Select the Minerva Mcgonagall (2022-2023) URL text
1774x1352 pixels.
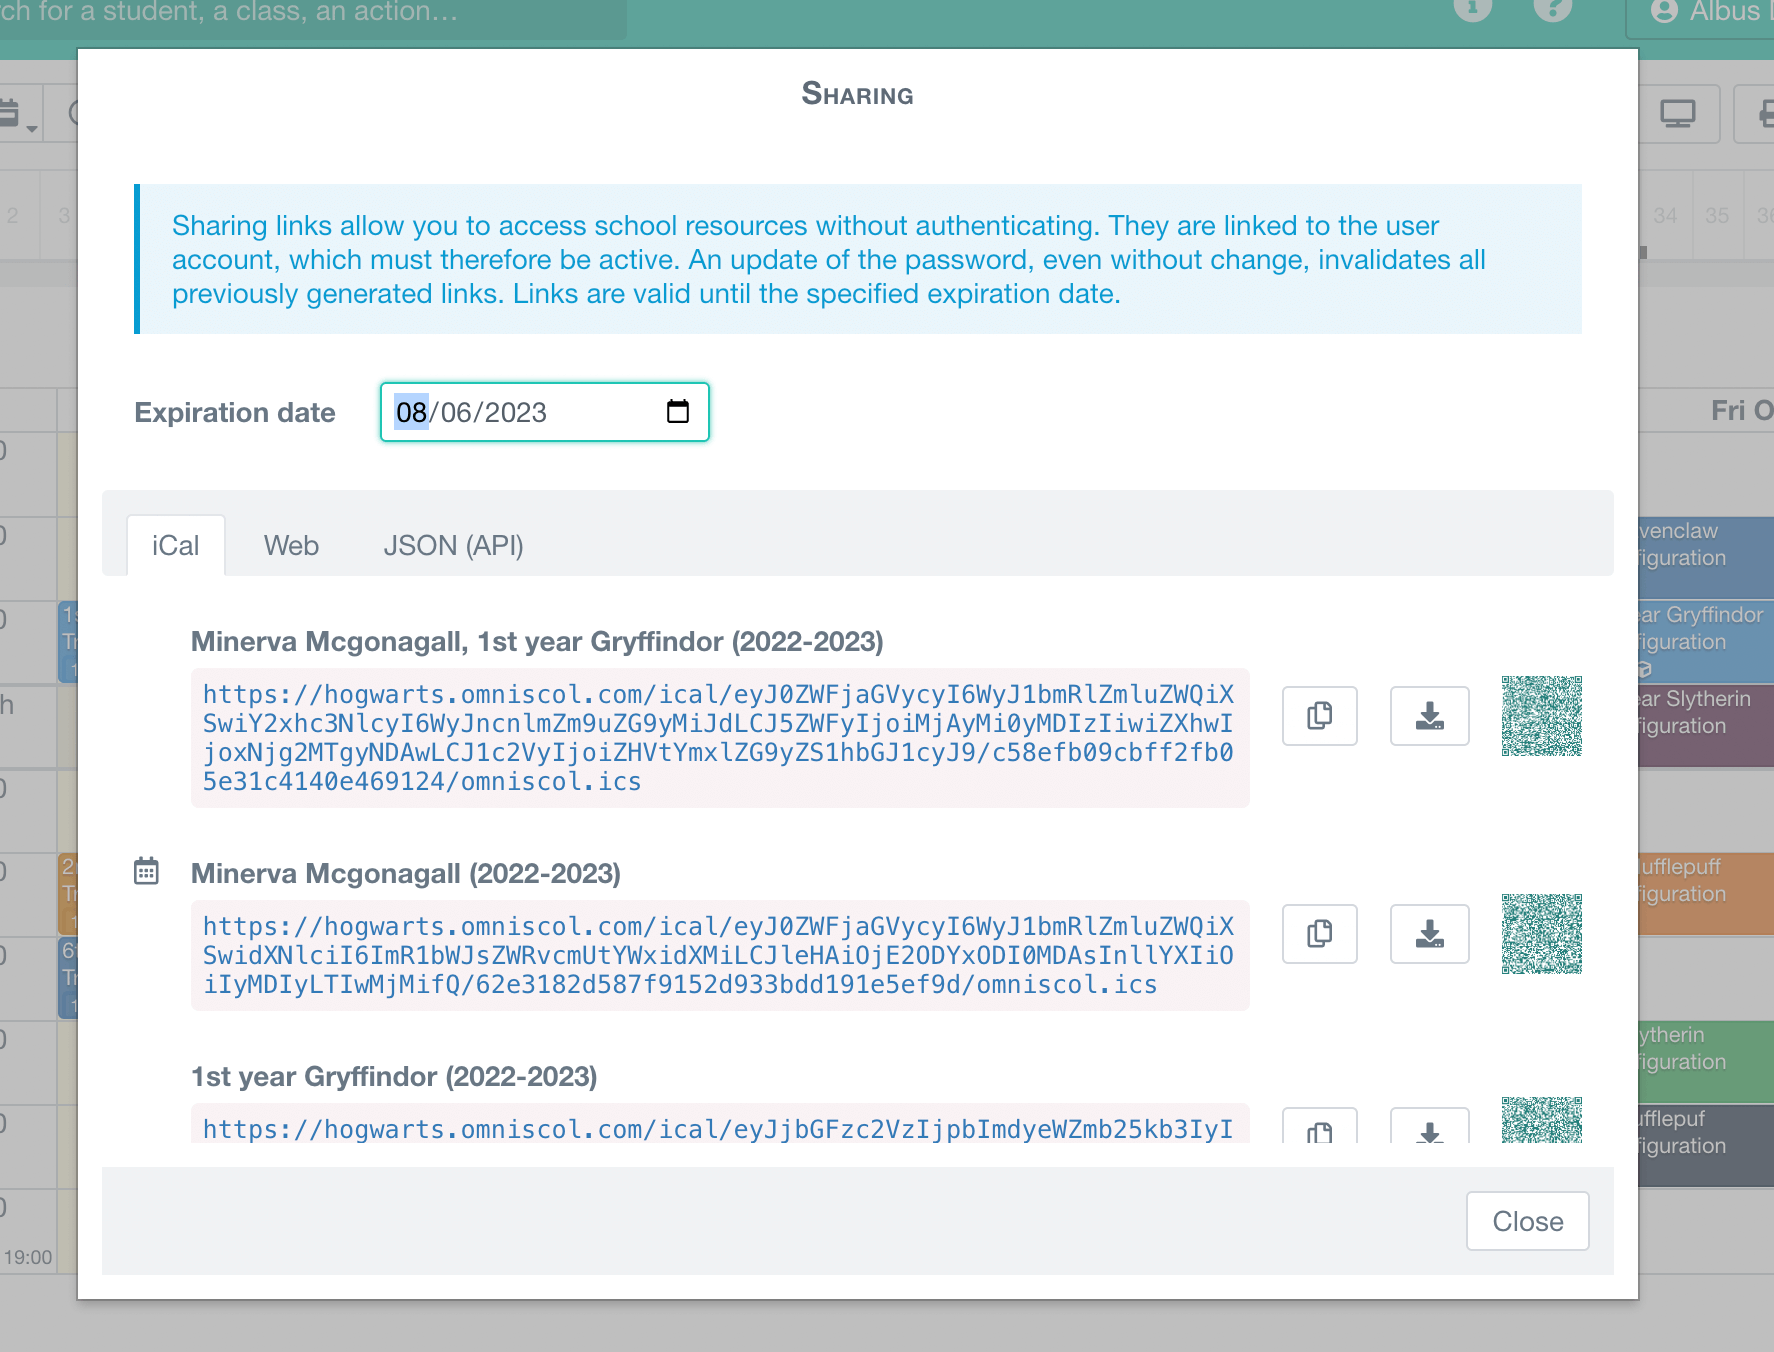pyautogui.click(x=718, y=956)
